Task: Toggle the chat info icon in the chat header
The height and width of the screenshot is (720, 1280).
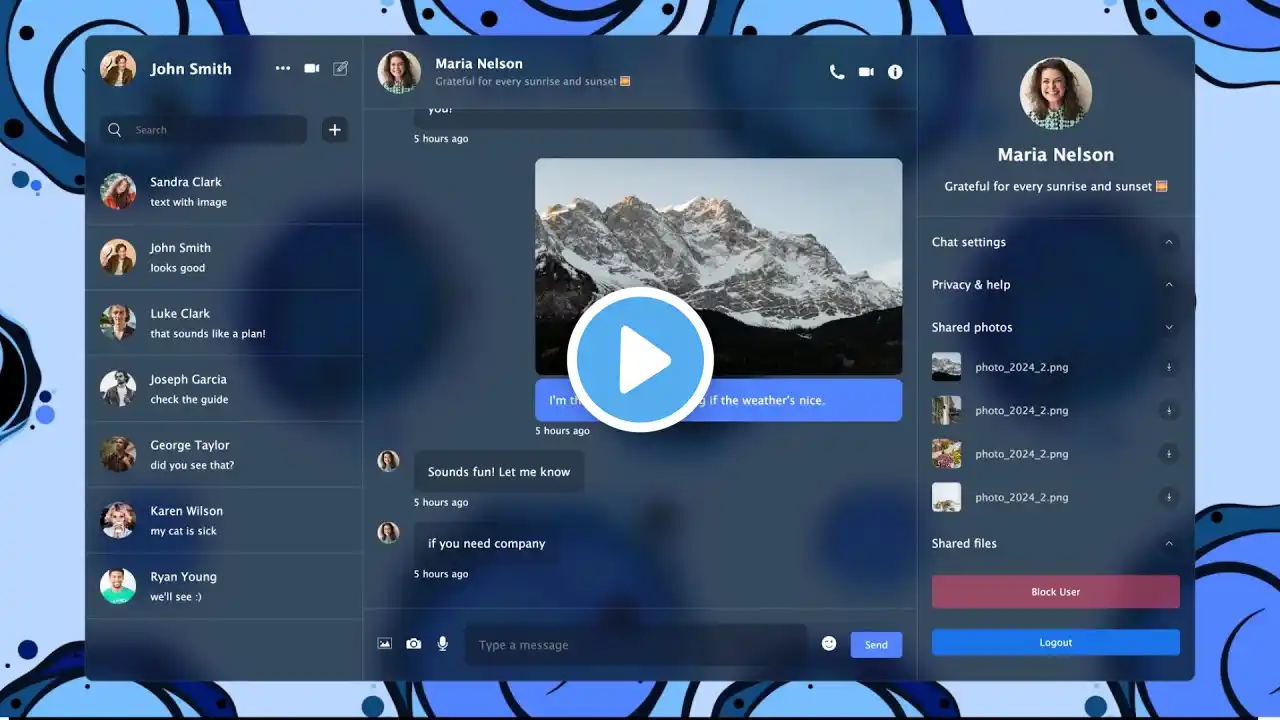Action: (x=895, y=72)
